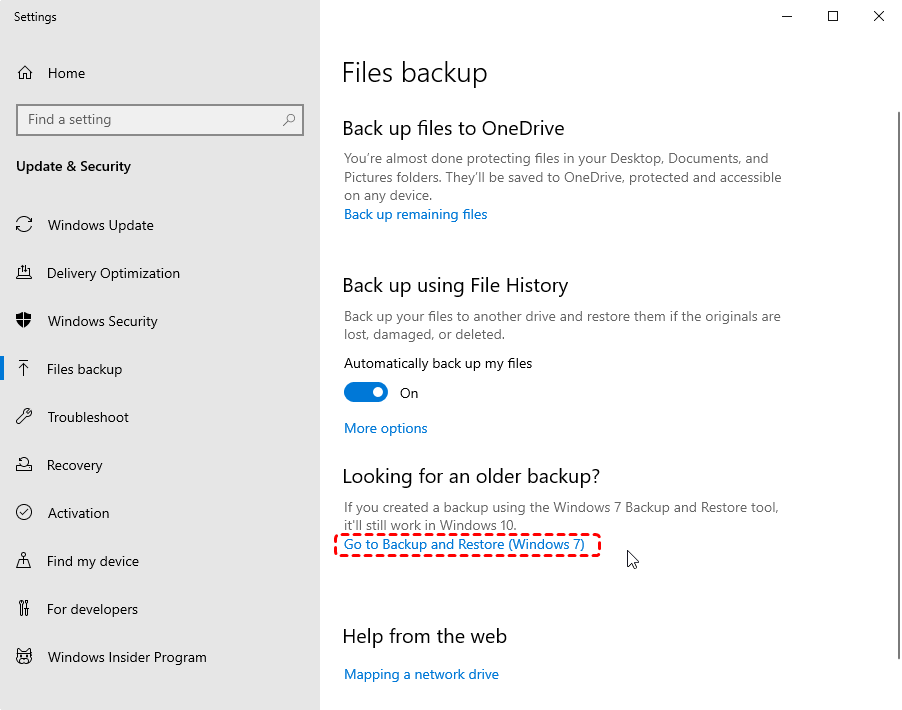Click the Windows Update sync arrows icon
902x710 pixels.
pyautogui.click(x=24, y=224)
